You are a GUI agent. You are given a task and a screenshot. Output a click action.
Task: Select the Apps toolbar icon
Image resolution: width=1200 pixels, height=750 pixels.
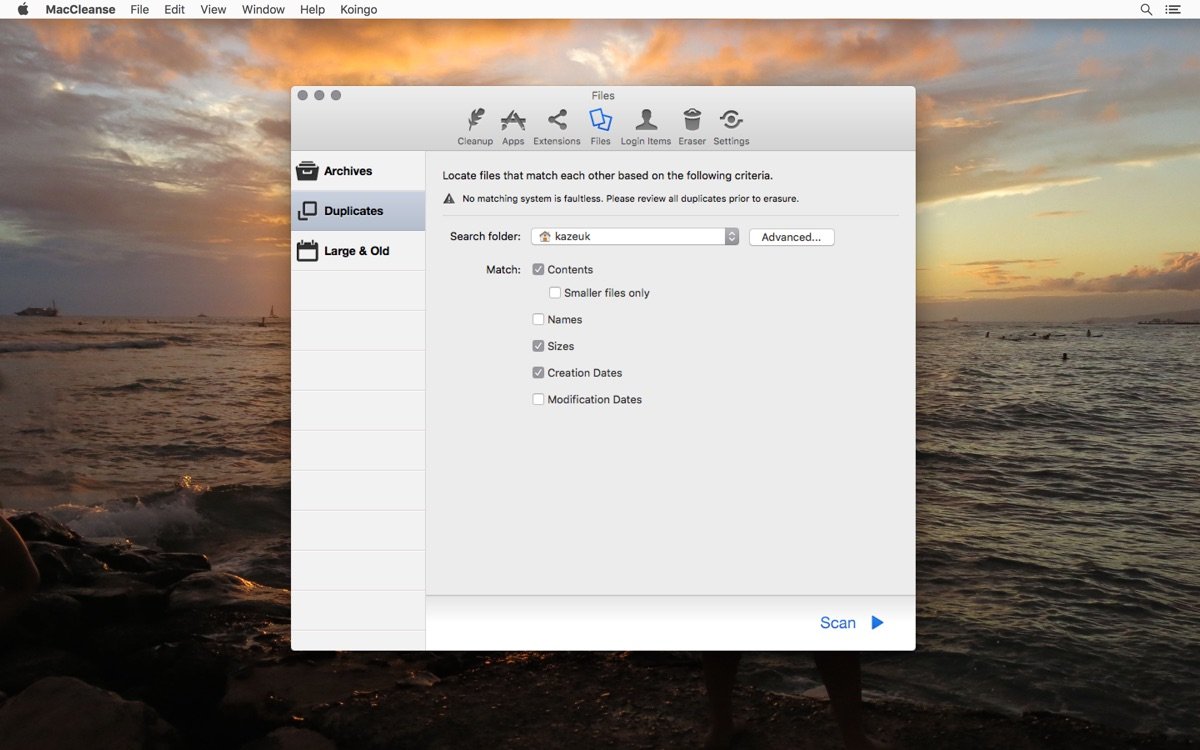click(x=512, y=125)
